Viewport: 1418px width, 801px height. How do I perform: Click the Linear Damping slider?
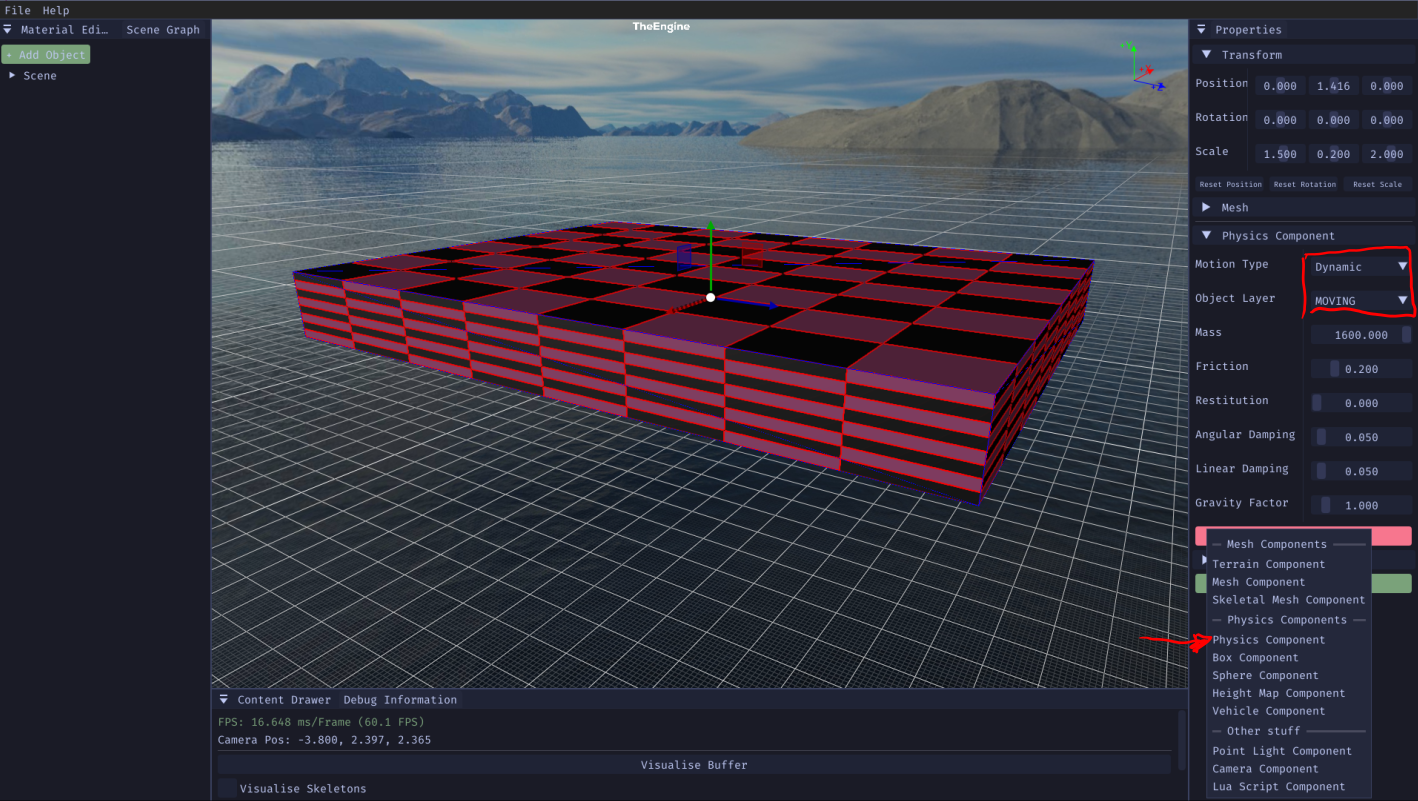pyautogui.click(x=1361, y=471)
